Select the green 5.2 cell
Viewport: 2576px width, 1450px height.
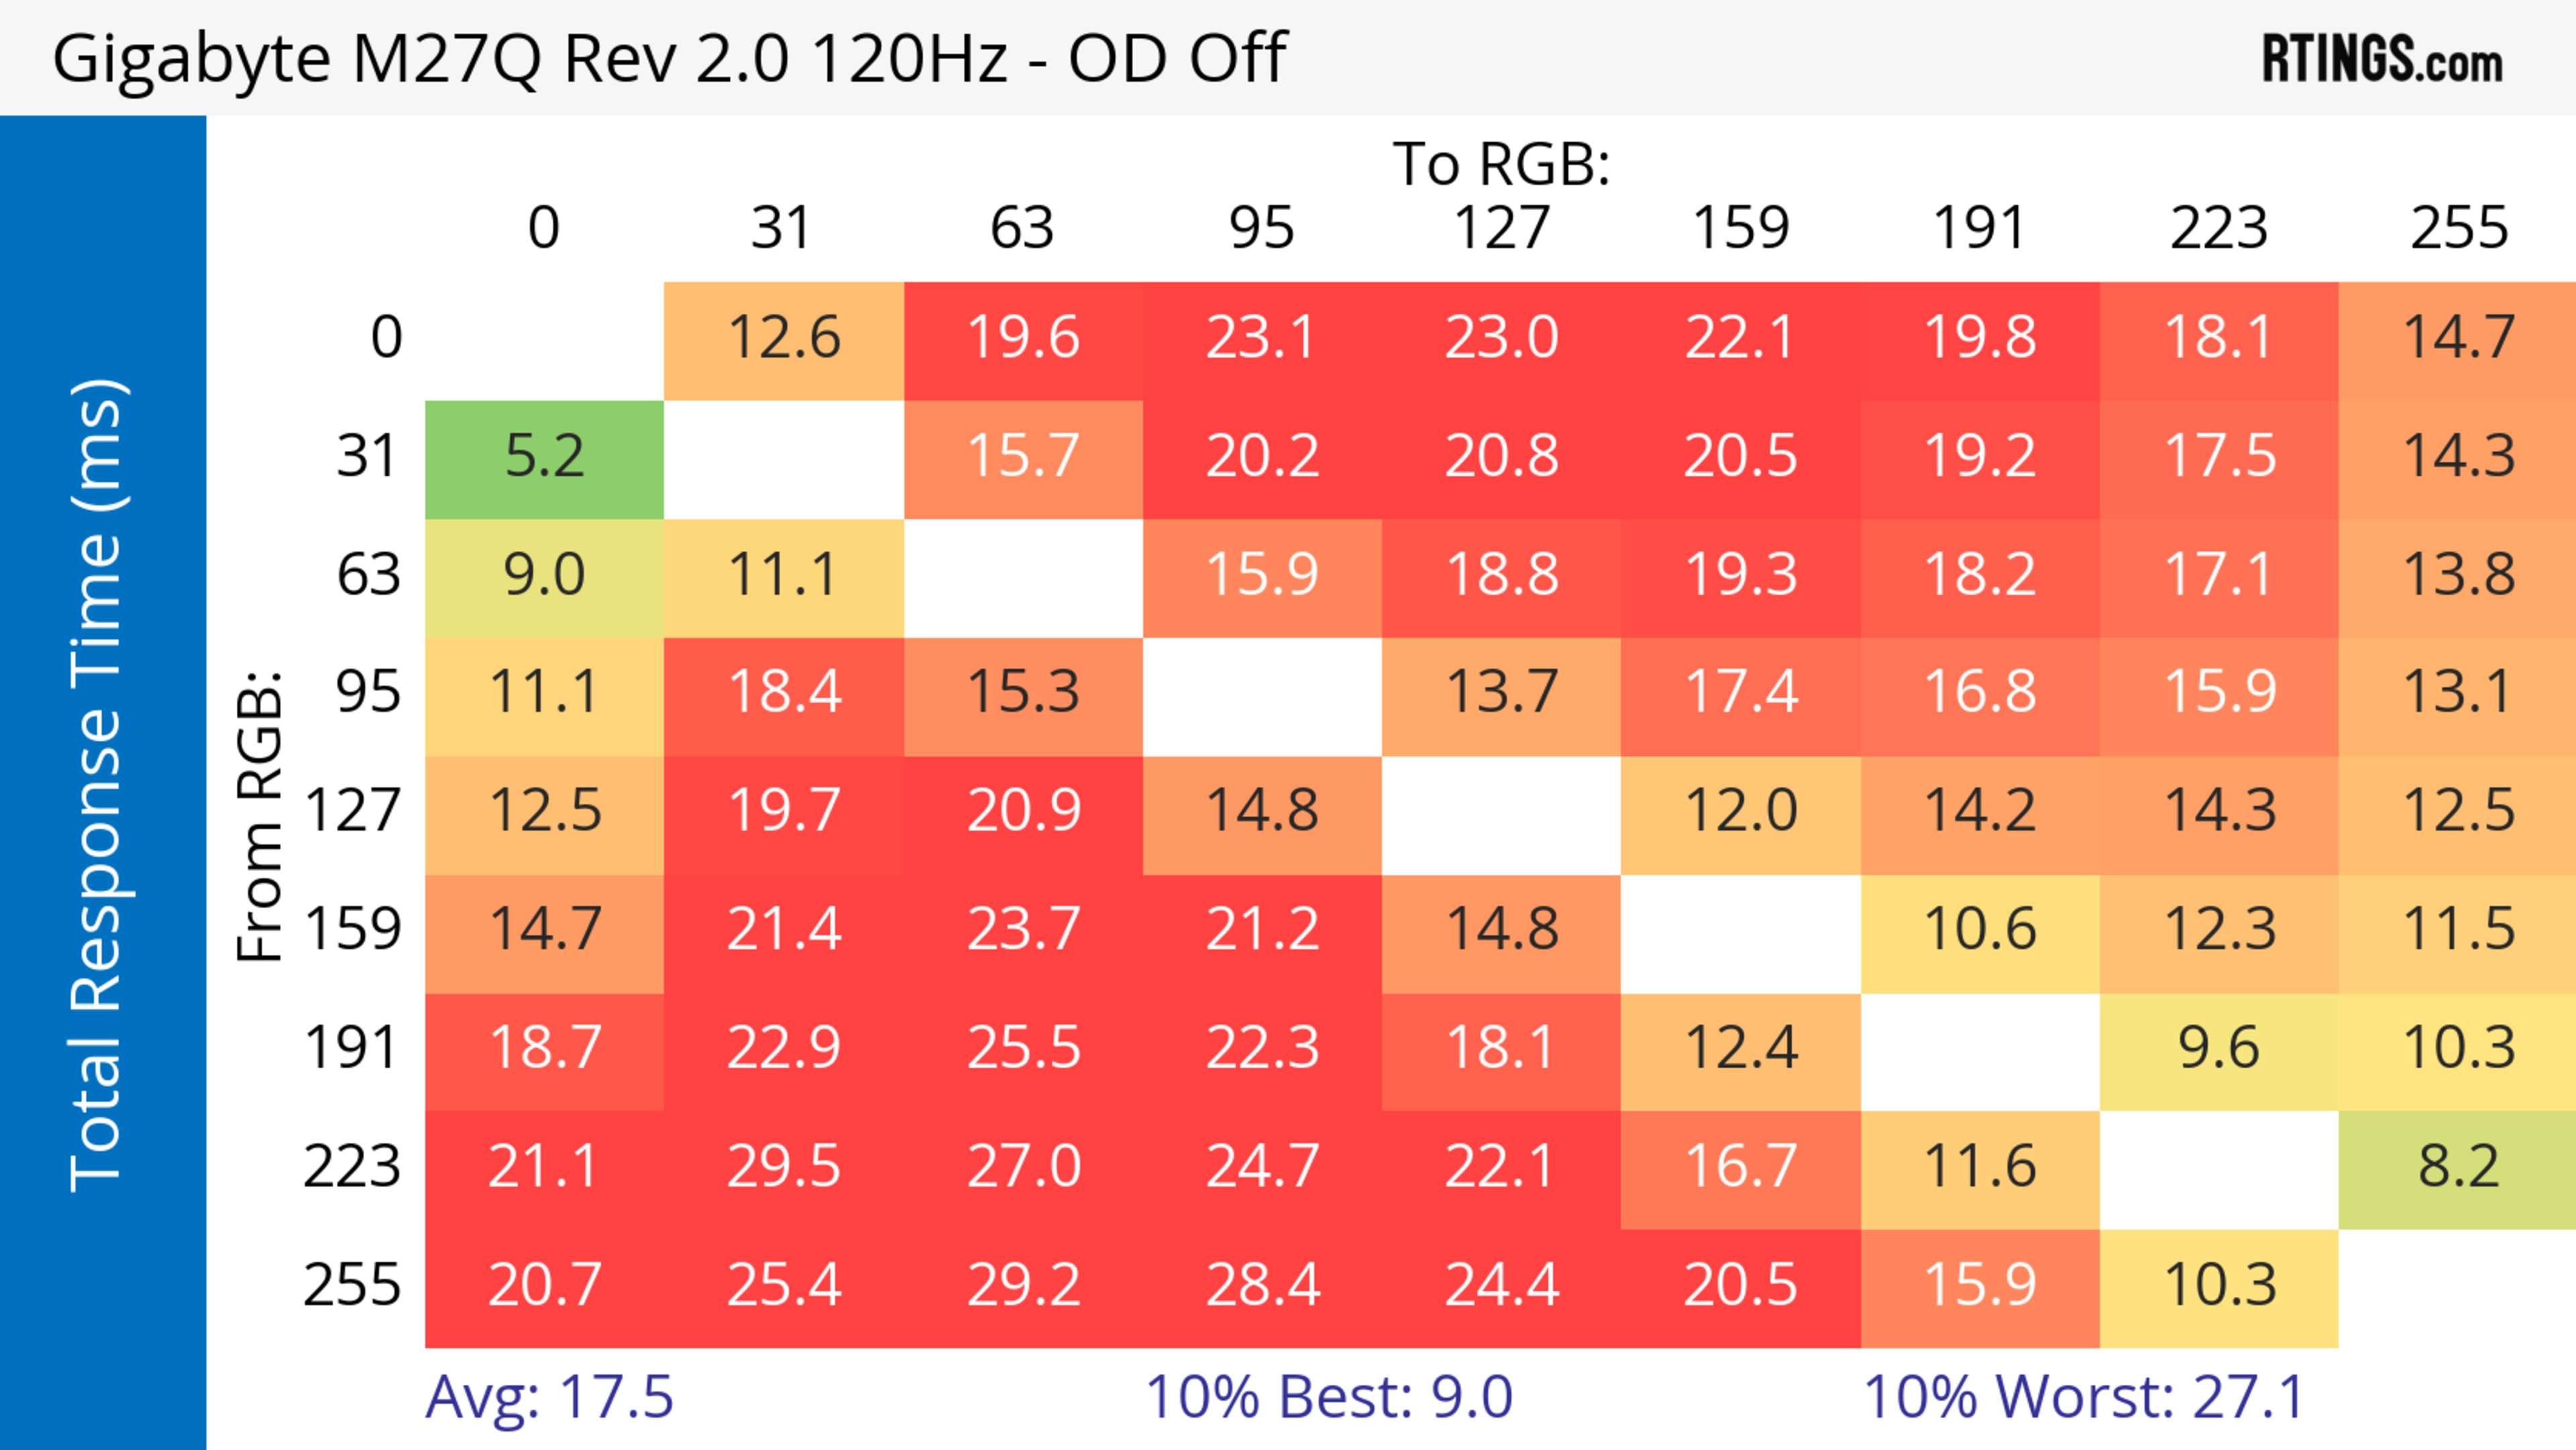(544, 458)
